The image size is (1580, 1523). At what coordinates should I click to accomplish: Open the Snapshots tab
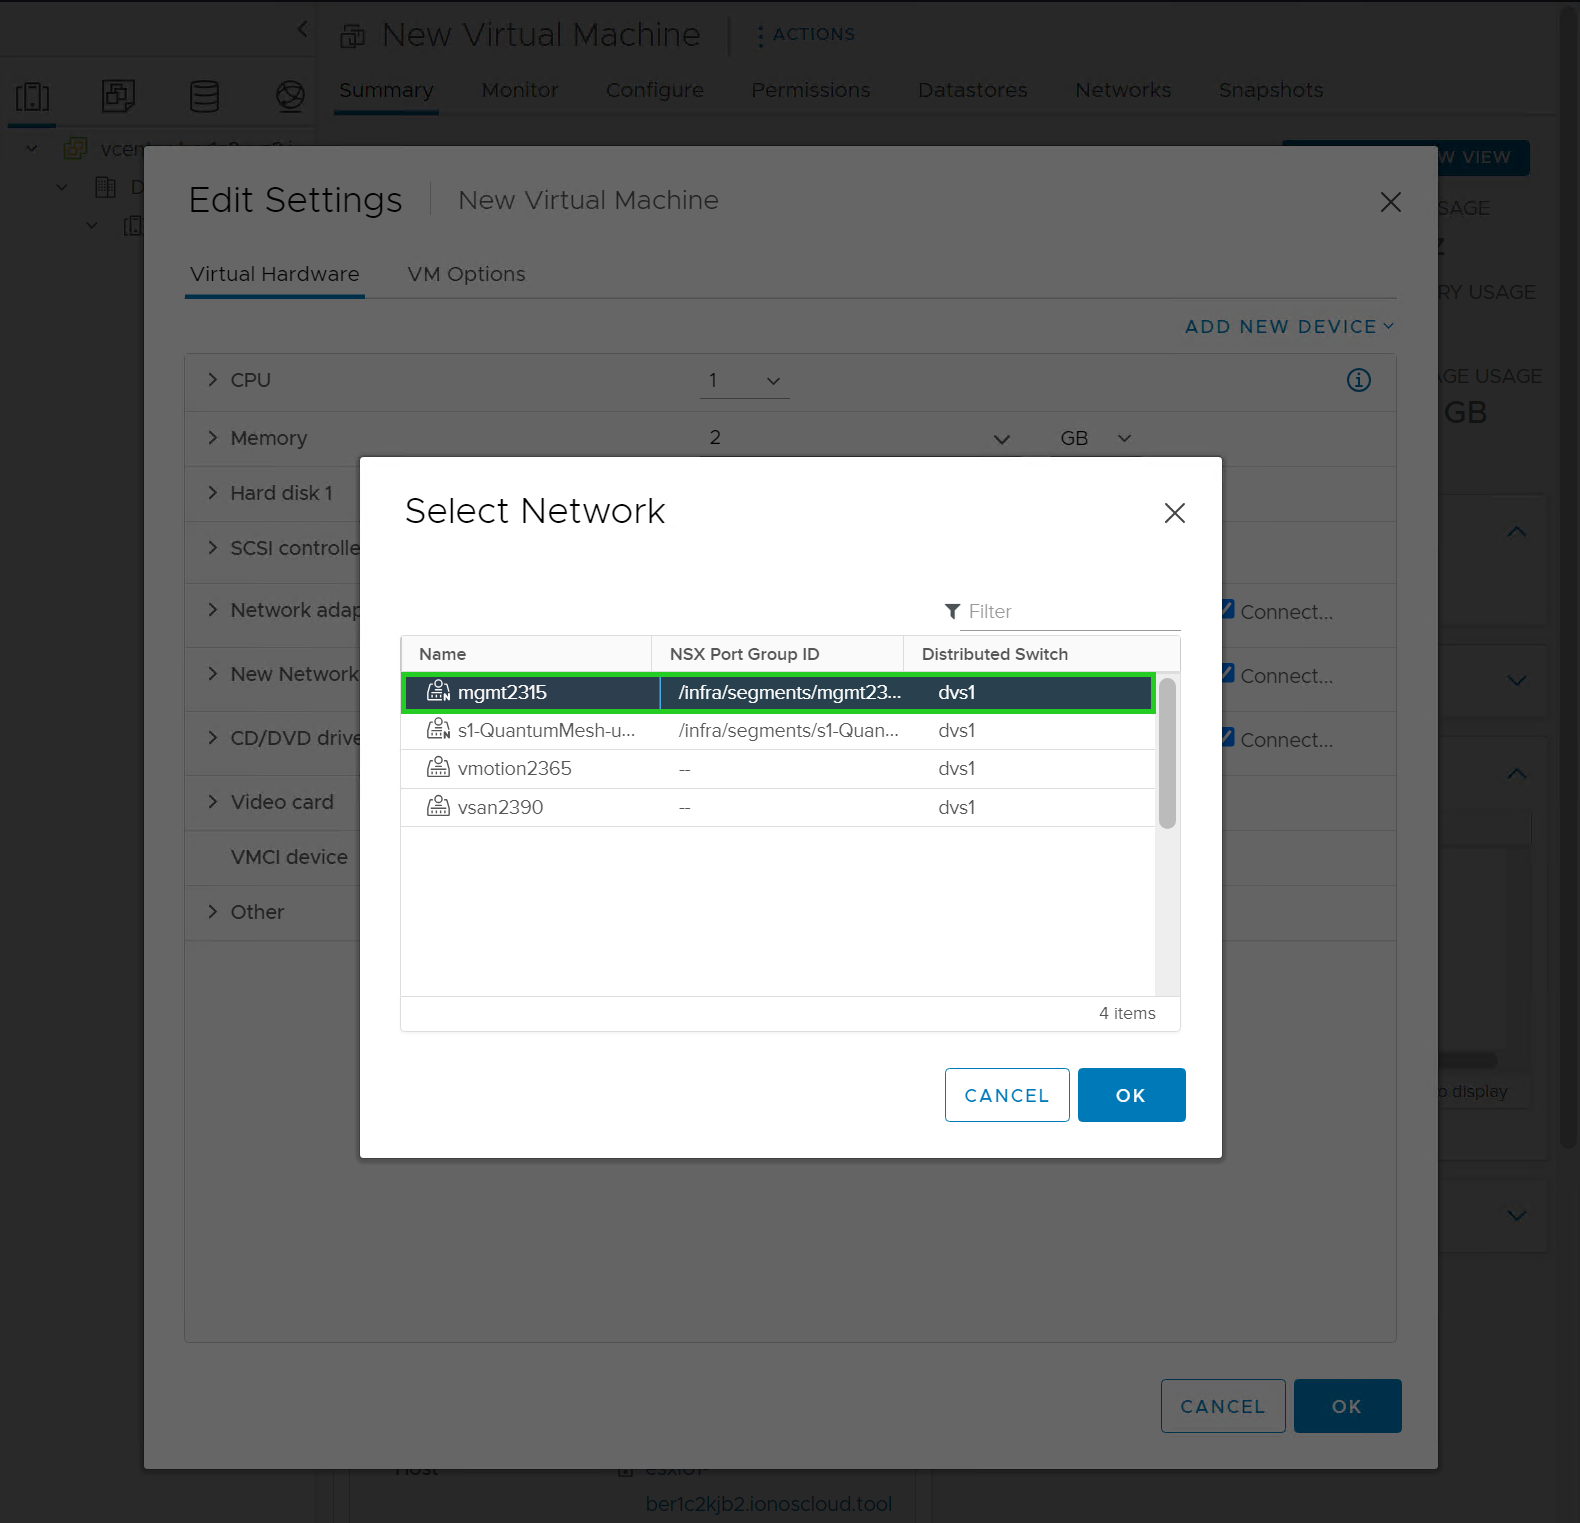tap(1271, 90)
